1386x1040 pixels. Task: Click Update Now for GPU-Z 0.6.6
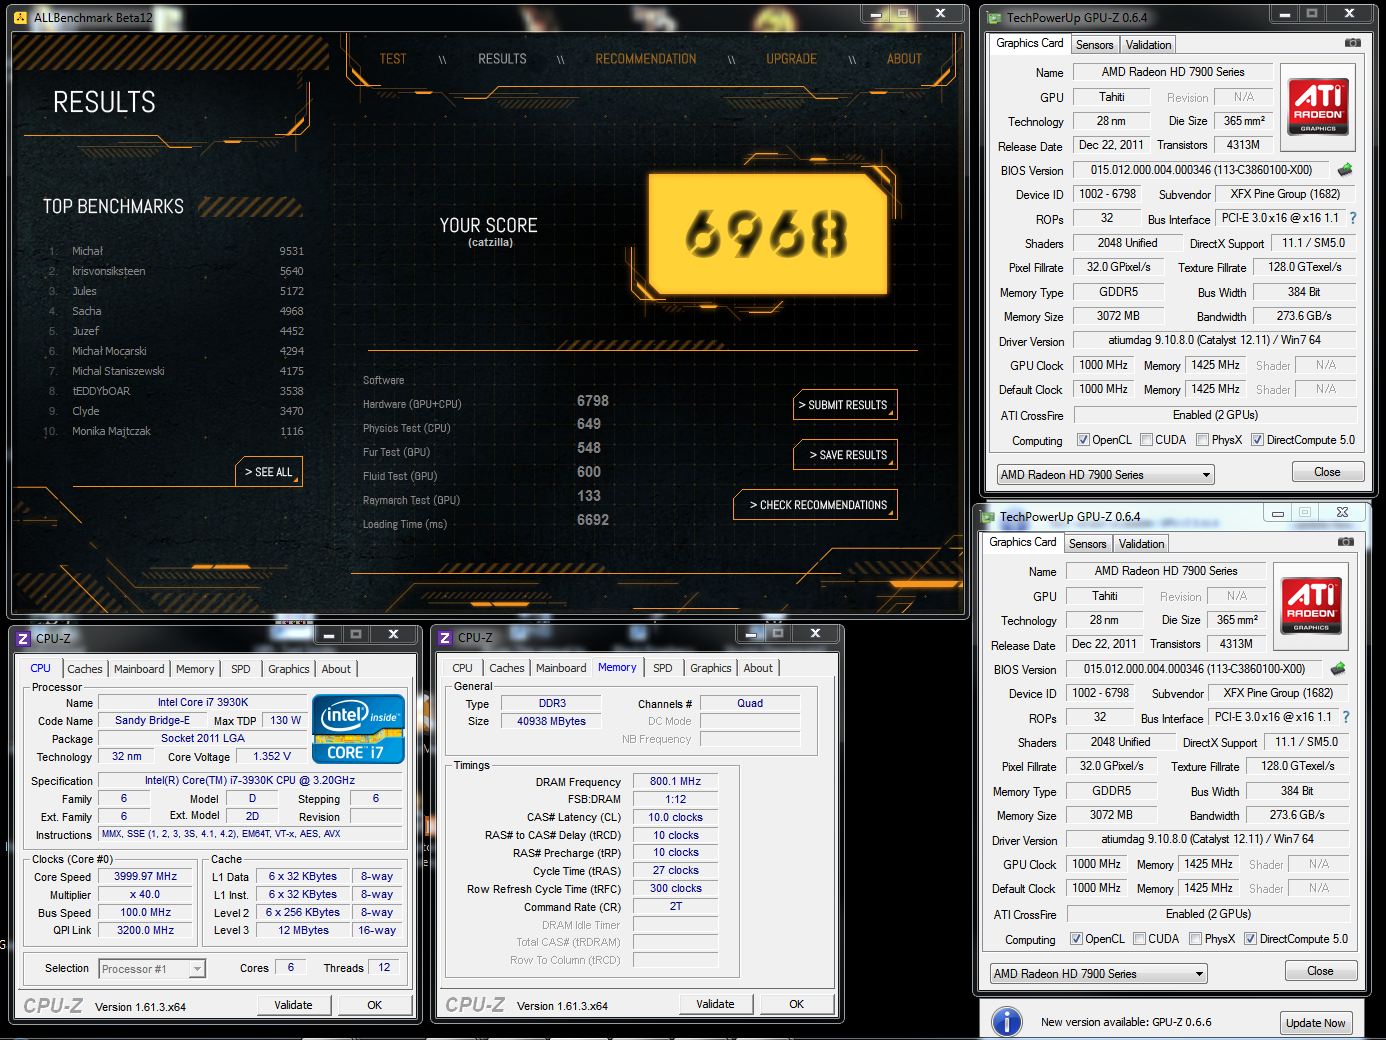[1315, 1023]
